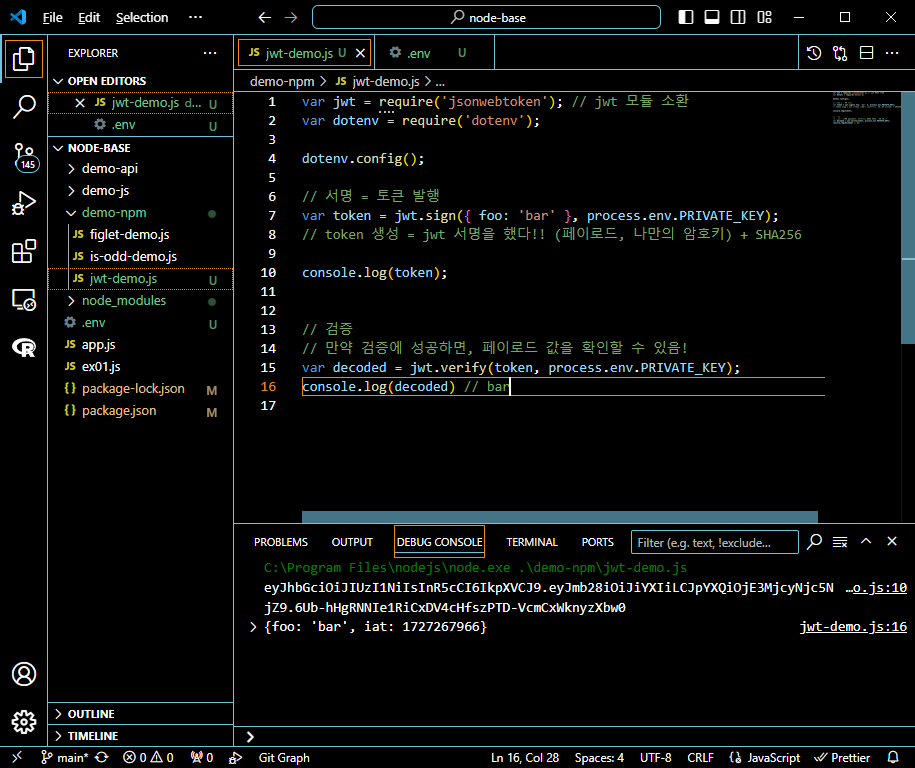Screen dimensions: 915x768
Task: Synchronize changes in status bar
Action: click(102, 757)
